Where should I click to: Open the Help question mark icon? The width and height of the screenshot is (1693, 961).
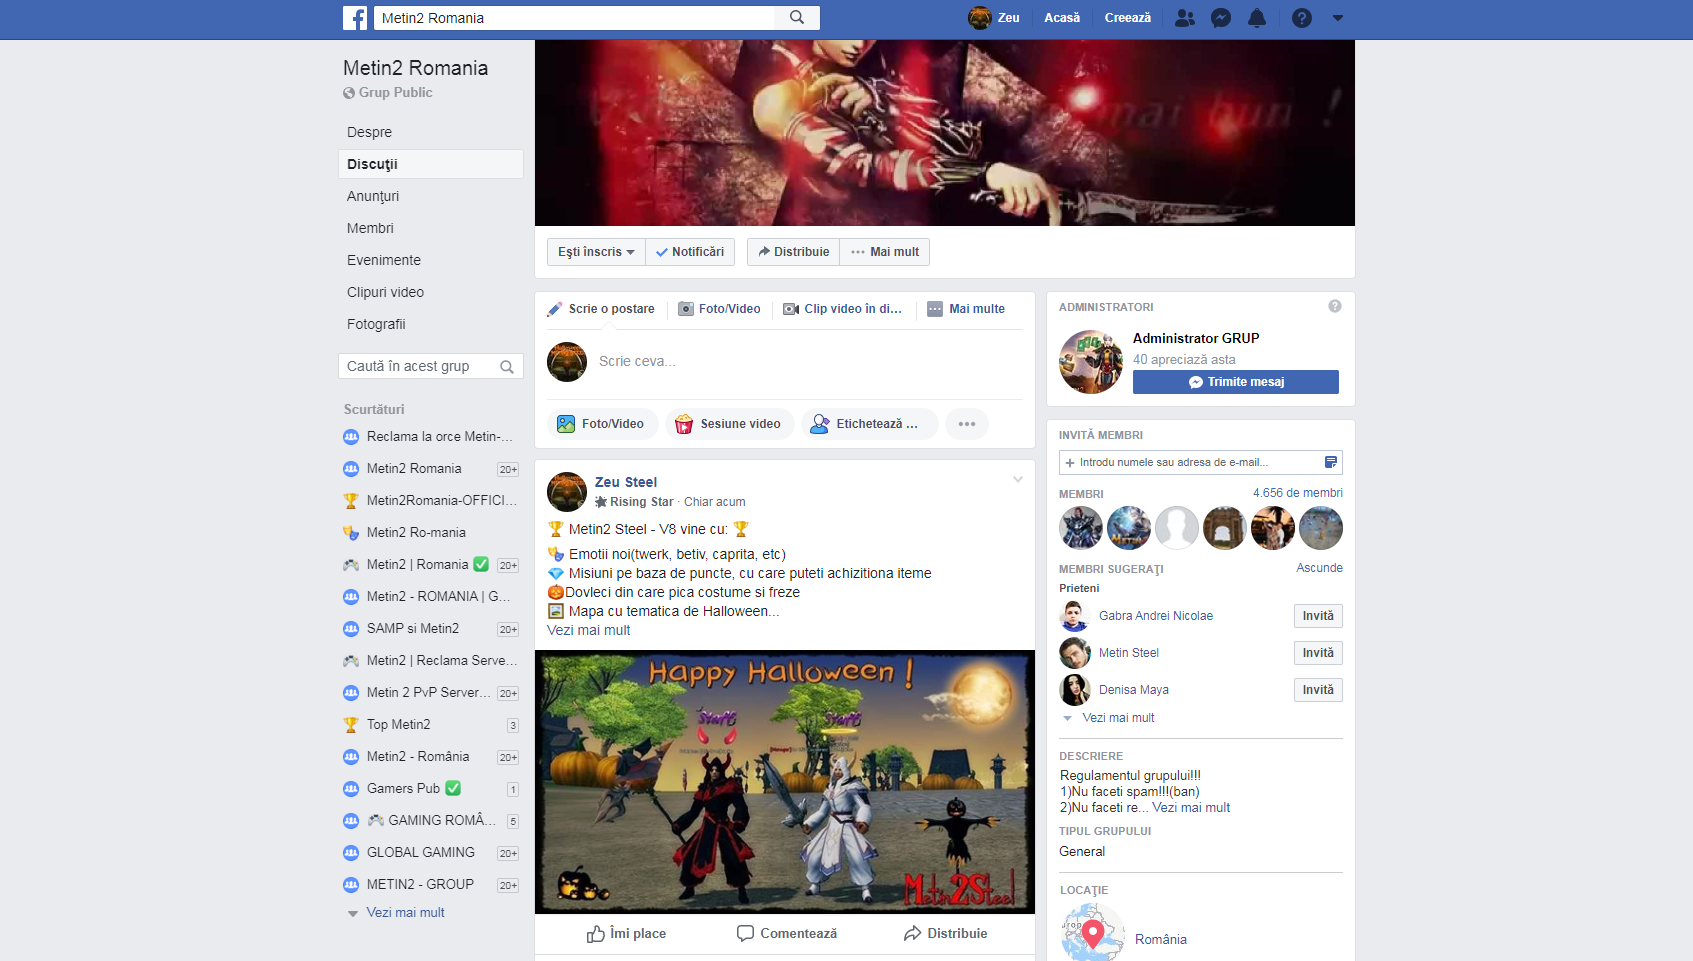point(1302,18)
